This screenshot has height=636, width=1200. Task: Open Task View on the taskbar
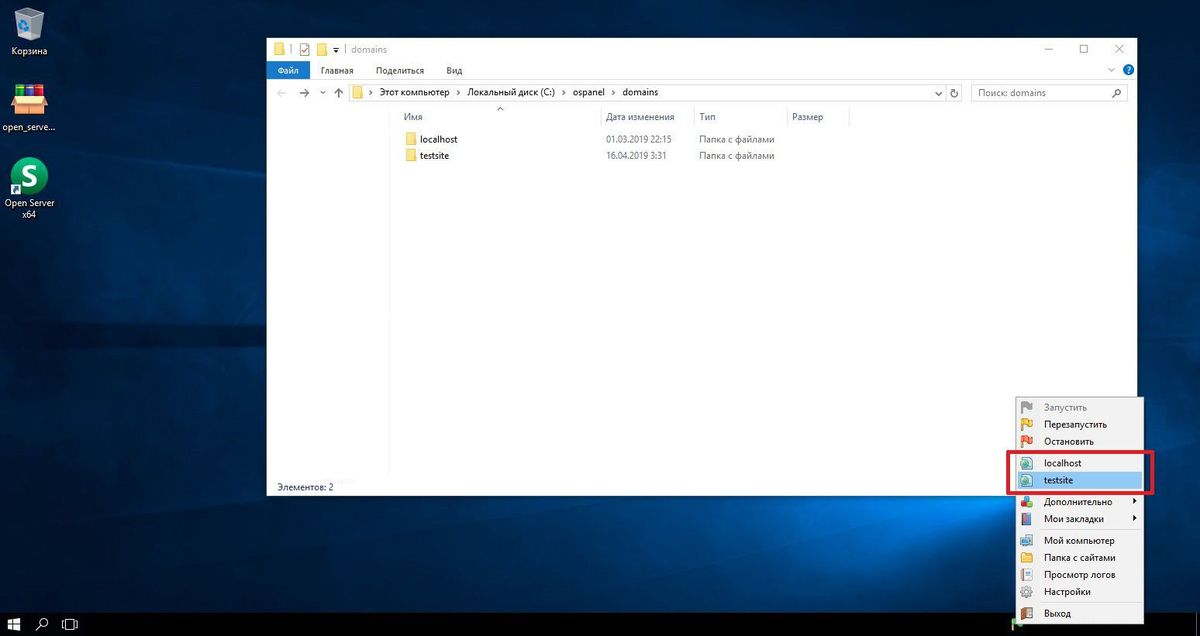[70, 624]
